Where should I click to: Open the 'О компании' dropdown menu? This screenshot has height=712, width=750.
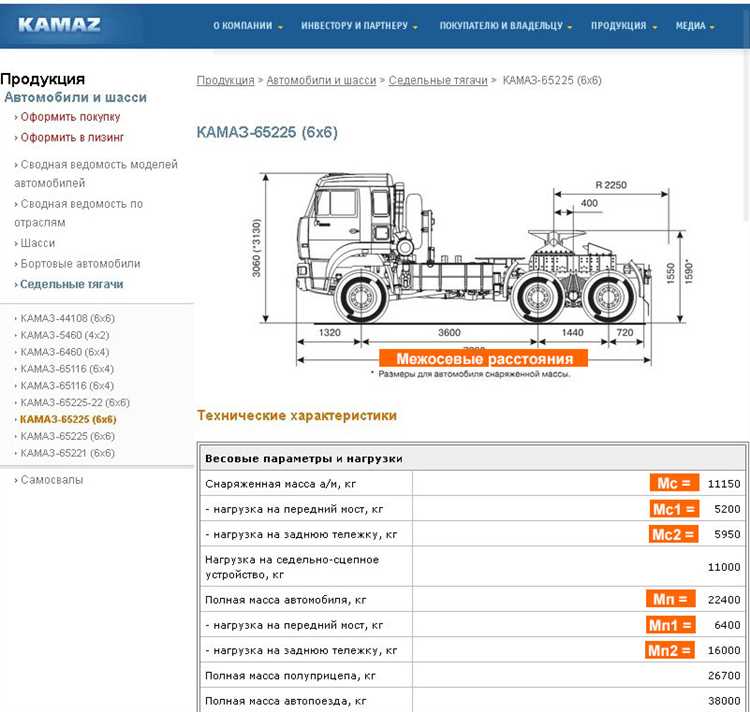tap(247, 26)
